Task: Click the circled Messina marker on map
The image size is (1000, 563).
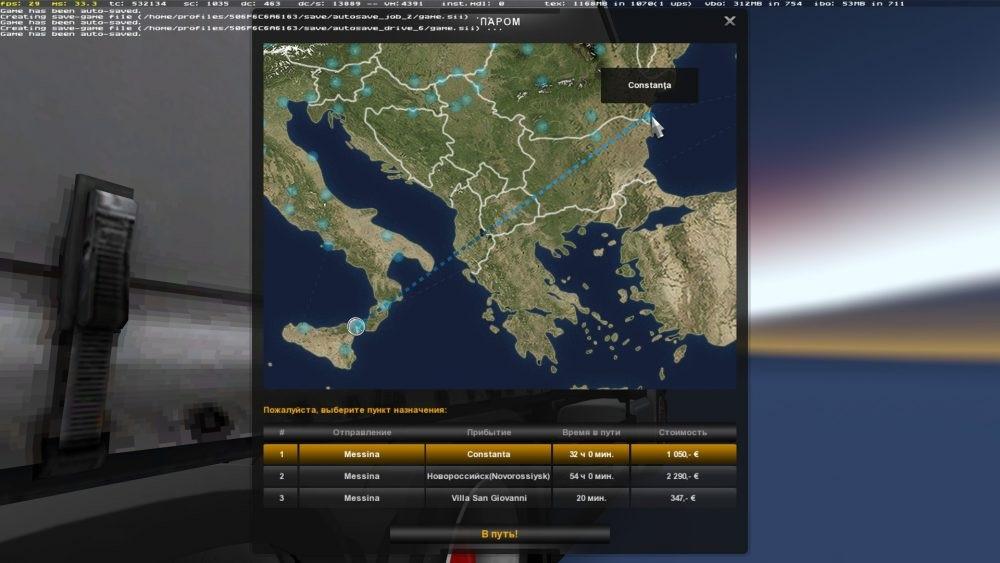Action: click(x=355, y=325)
